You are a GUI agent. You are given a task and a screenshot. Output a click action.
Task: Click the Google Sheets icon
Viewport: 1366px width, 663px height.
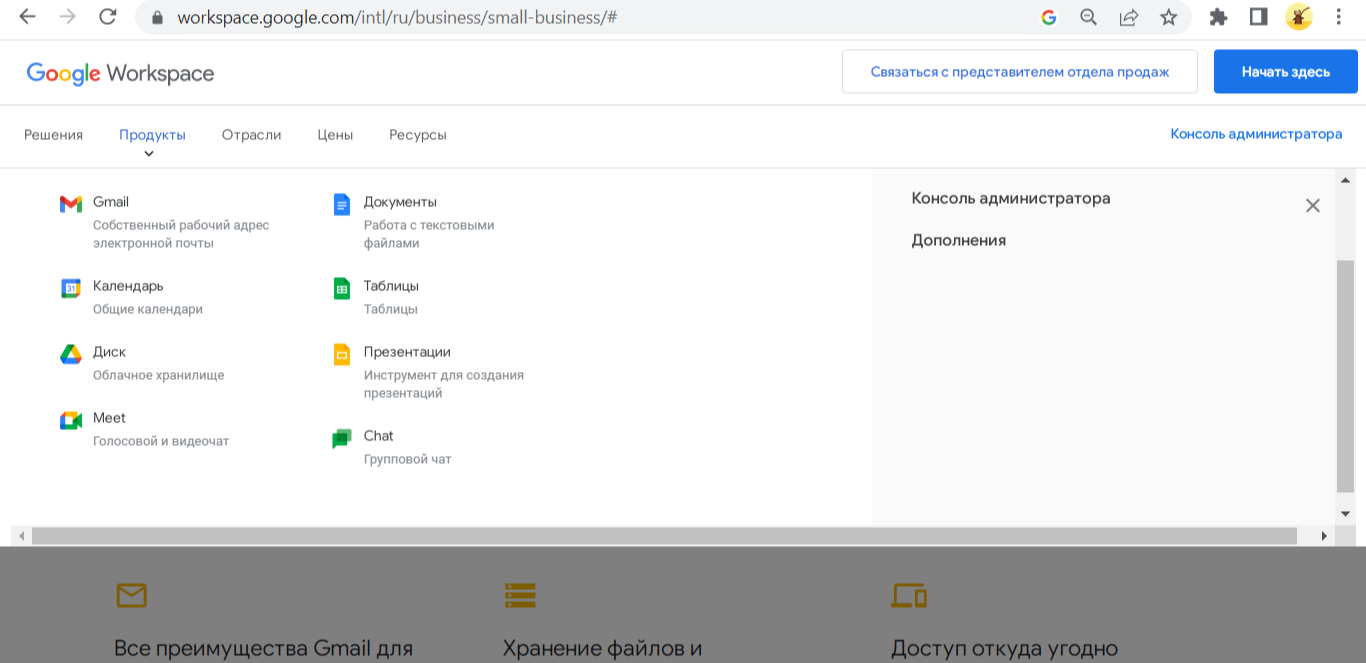[342, 288]
